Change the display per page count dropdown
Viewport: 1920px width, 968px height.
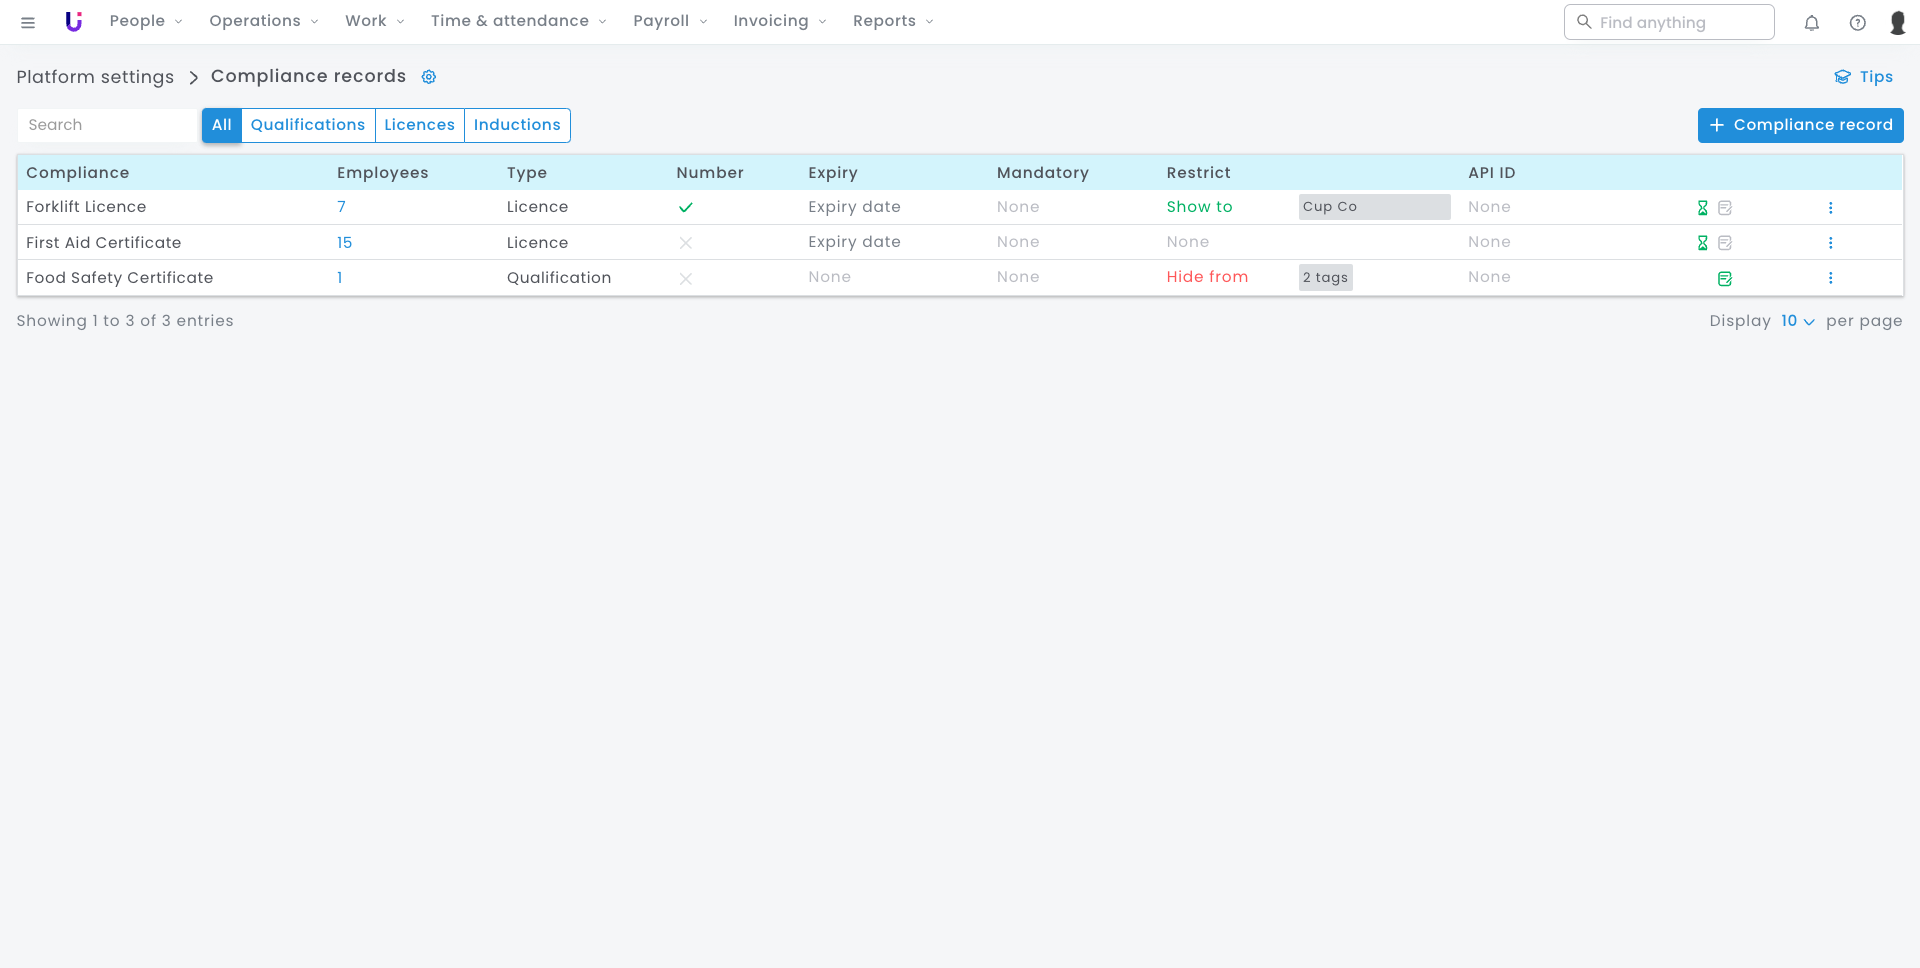point(1797,321)
